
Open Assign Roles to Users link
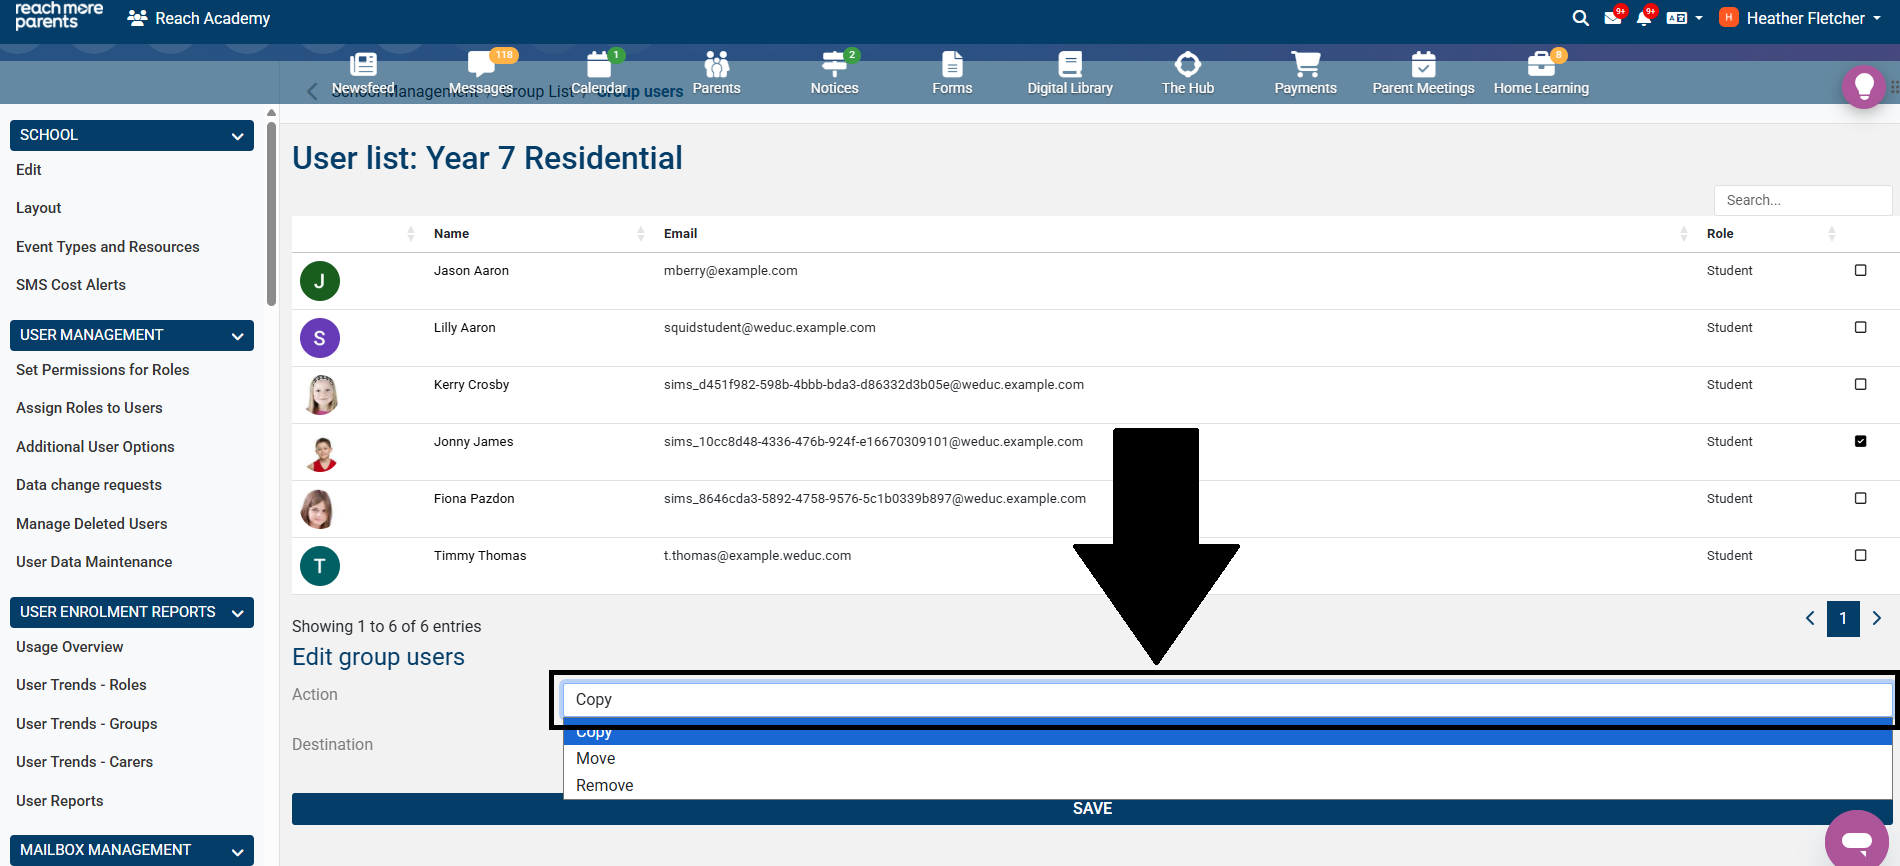coord(89,408)
